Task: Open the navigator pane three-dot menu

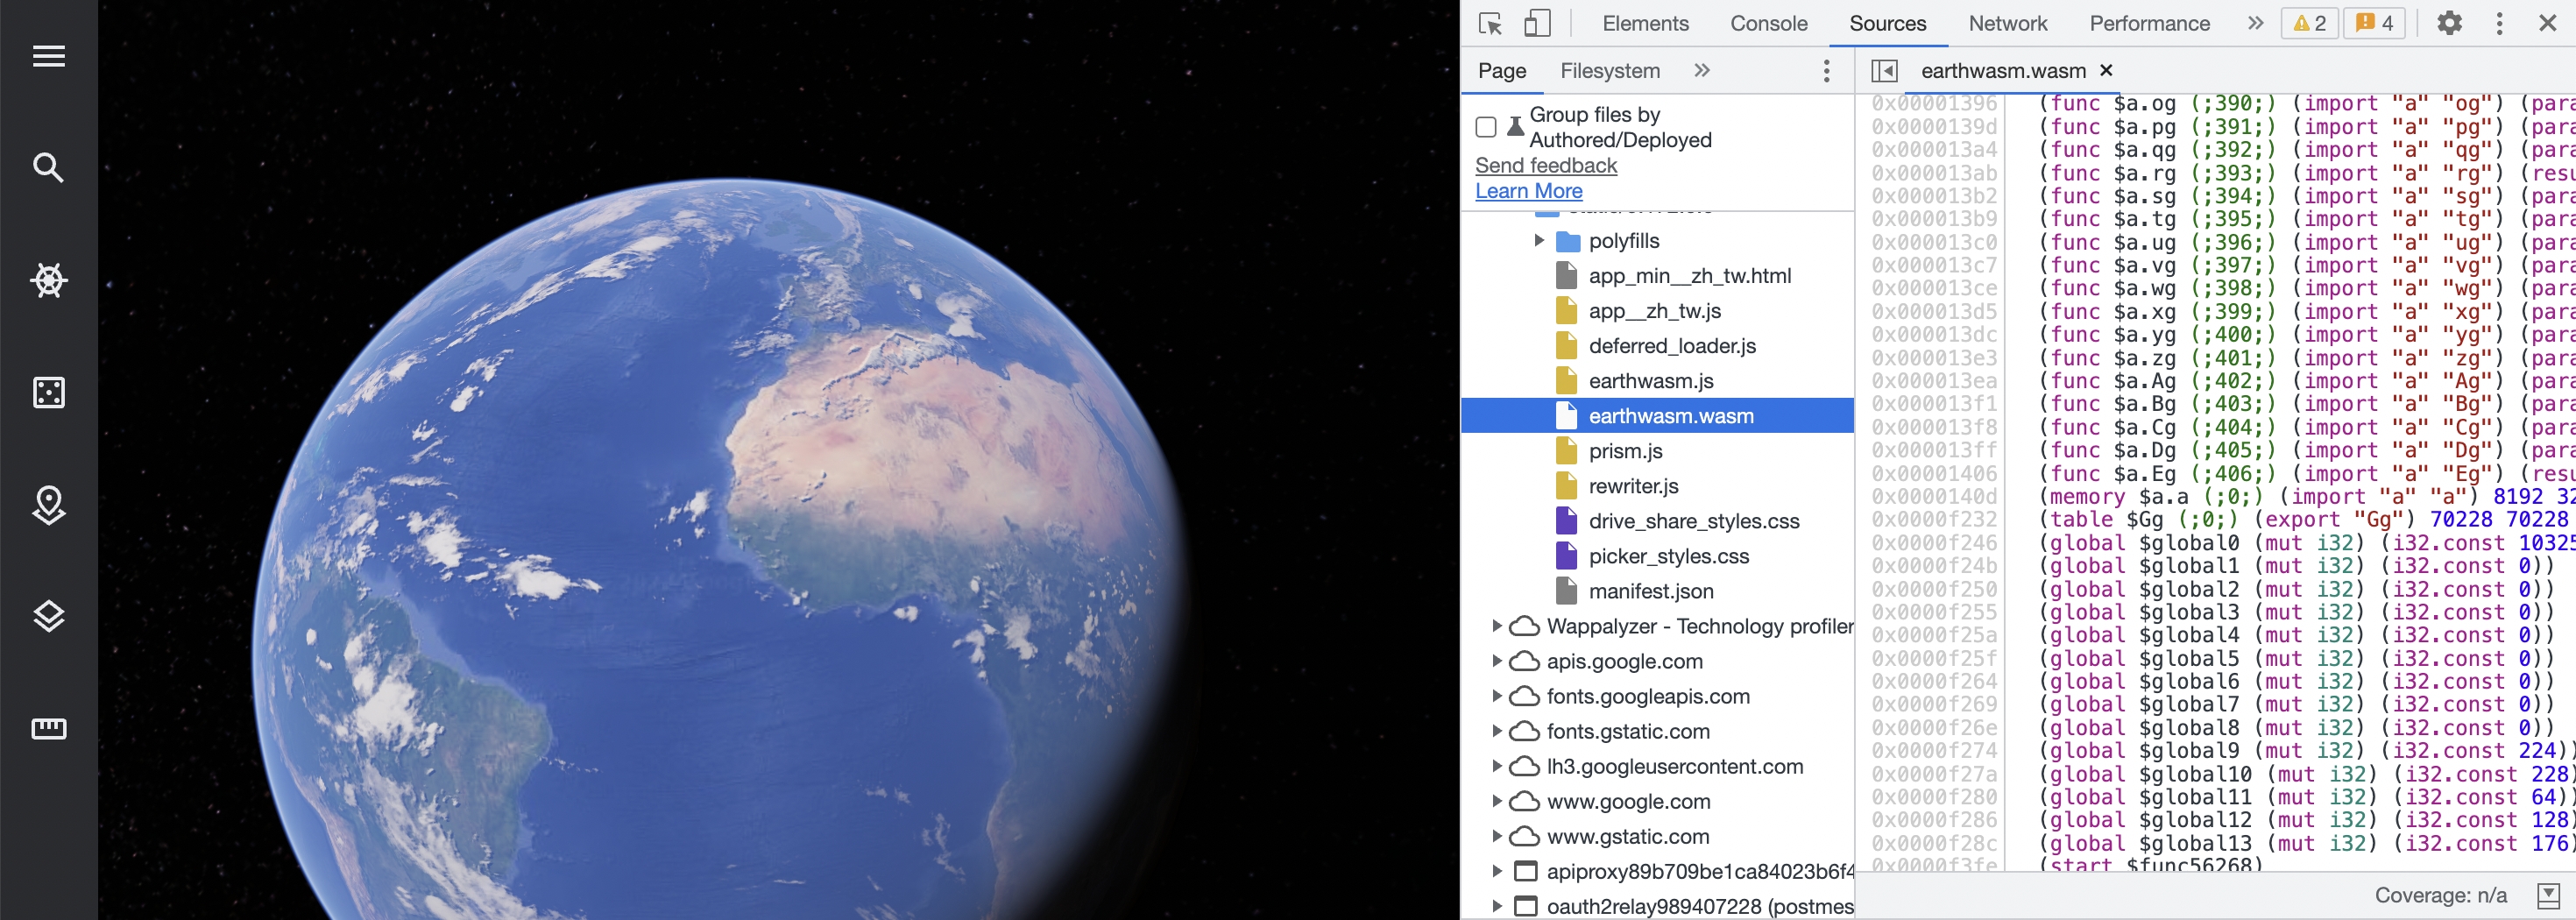Action: (1826, 70)
